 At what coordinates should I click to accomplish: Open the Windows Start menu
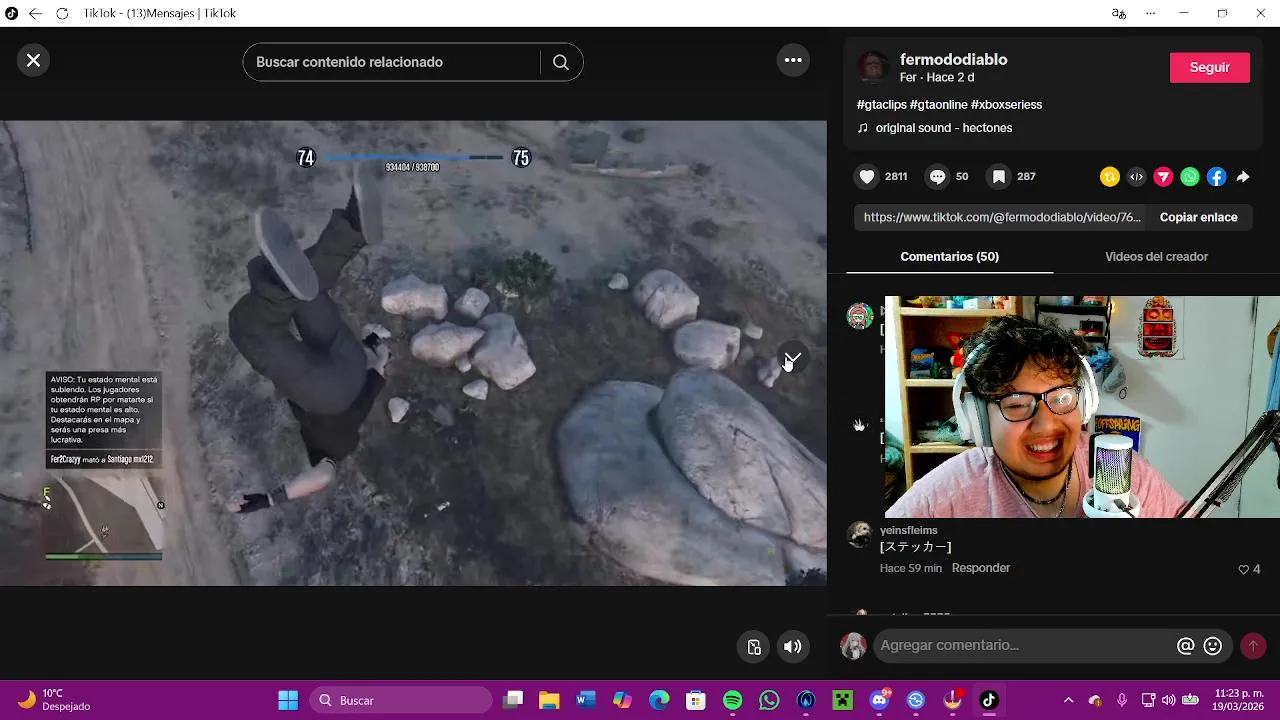tap(288, 700)
